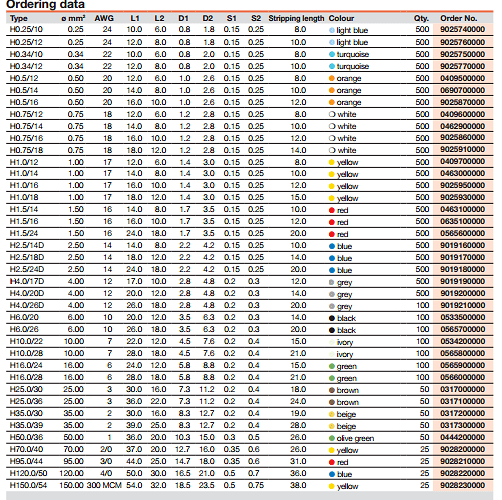This screenshot has width=502, height=500.
Task: Select type cell H1.5/14
Action: click(x=24, y=209)
